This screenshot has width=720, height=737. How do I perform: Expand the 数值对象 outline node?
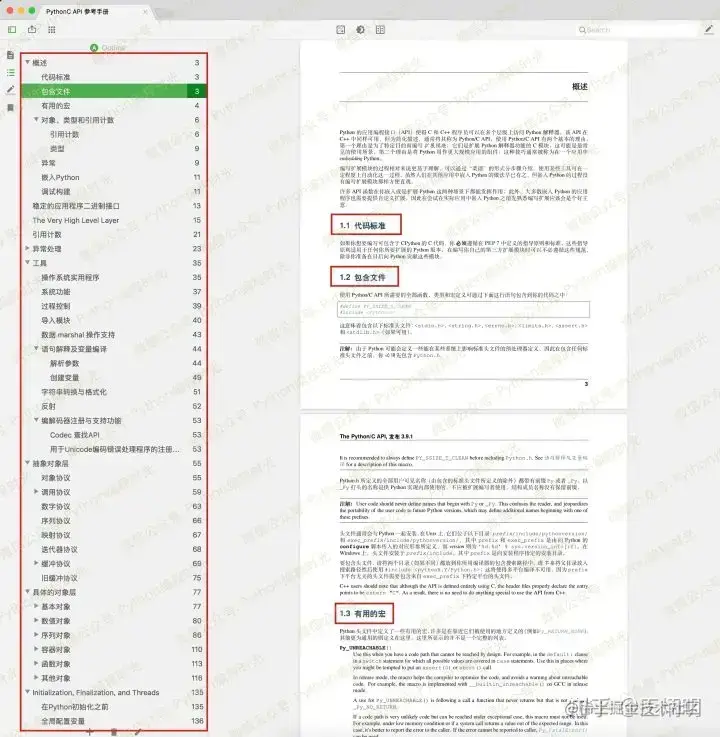(36, 620)
